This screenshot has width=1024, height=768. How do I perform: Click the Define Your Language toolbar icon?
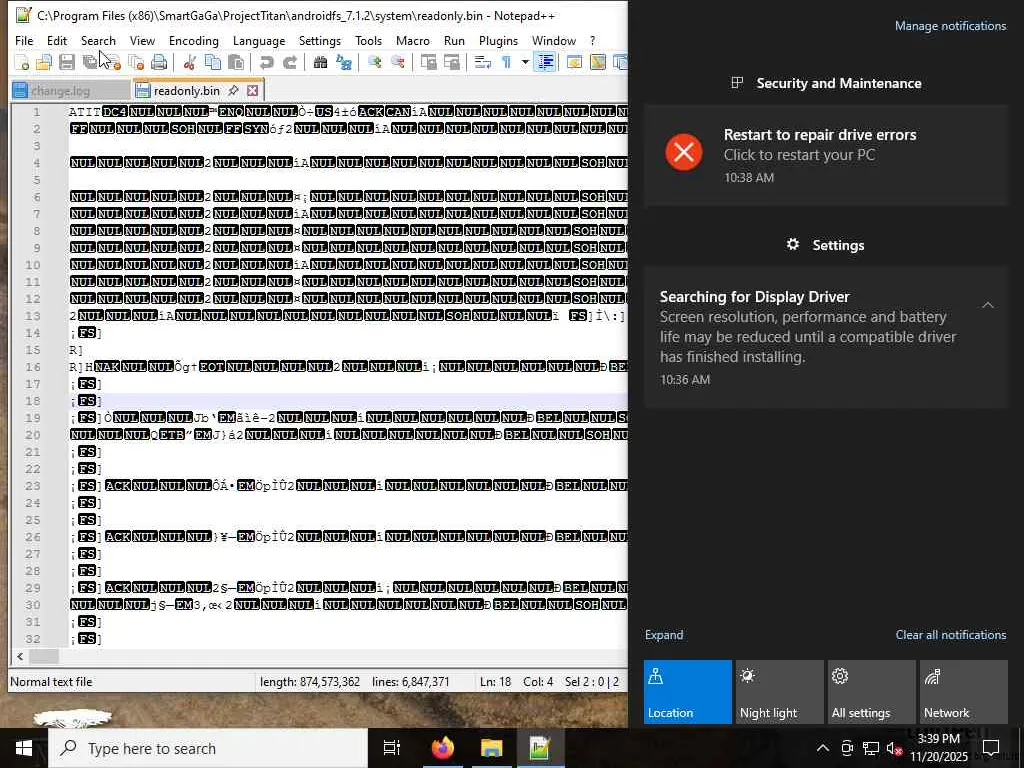pos(574,63)
